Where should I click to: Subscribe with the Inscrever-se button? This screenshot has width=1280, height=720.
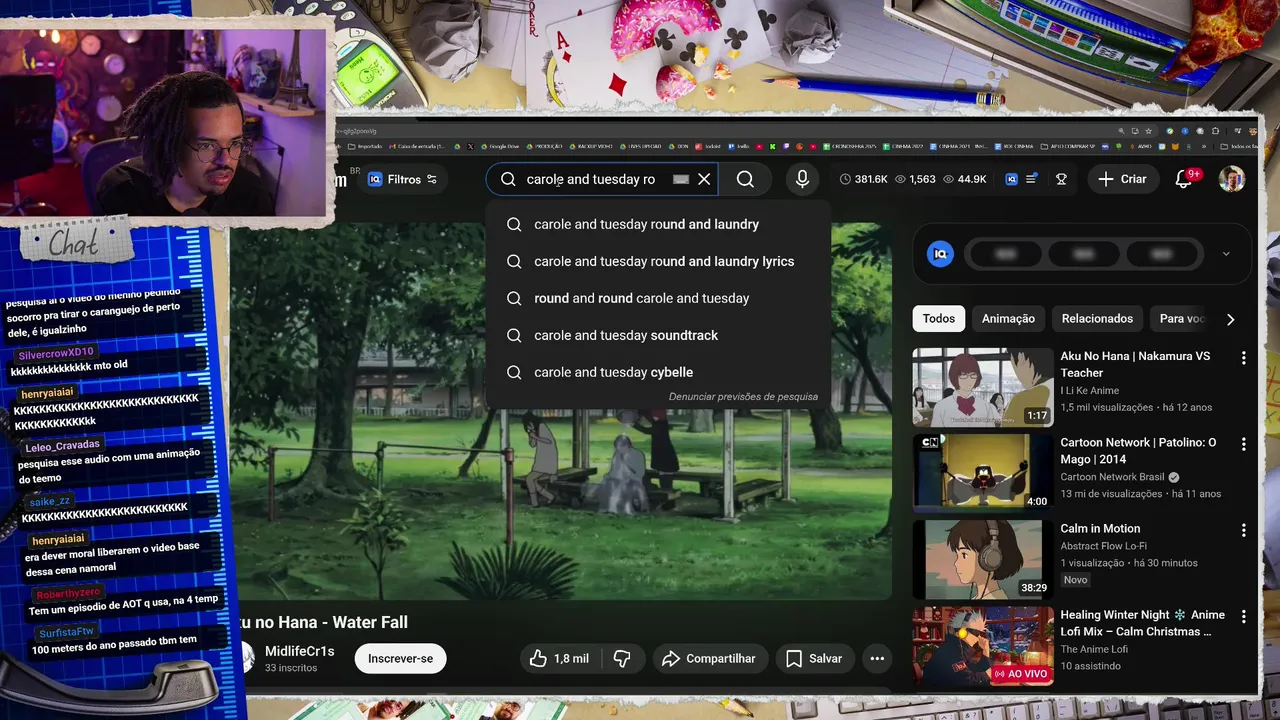pos(400,658)
